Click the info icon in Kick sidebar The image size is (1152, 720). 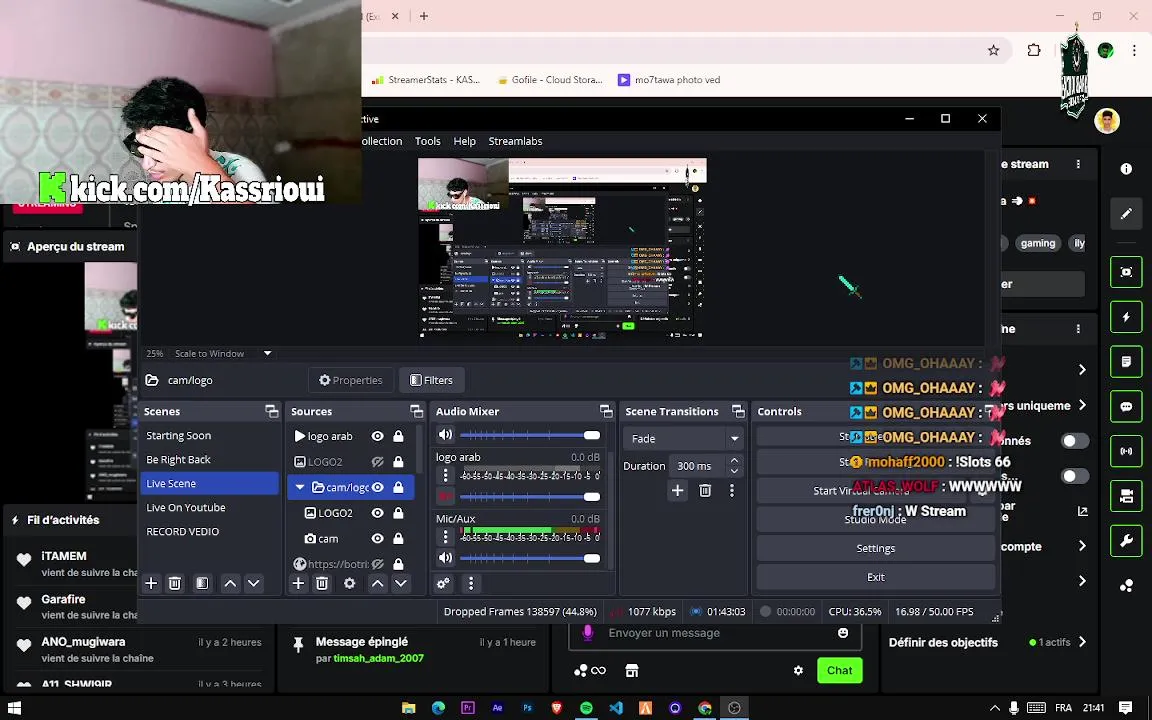tap(1126, 169)
